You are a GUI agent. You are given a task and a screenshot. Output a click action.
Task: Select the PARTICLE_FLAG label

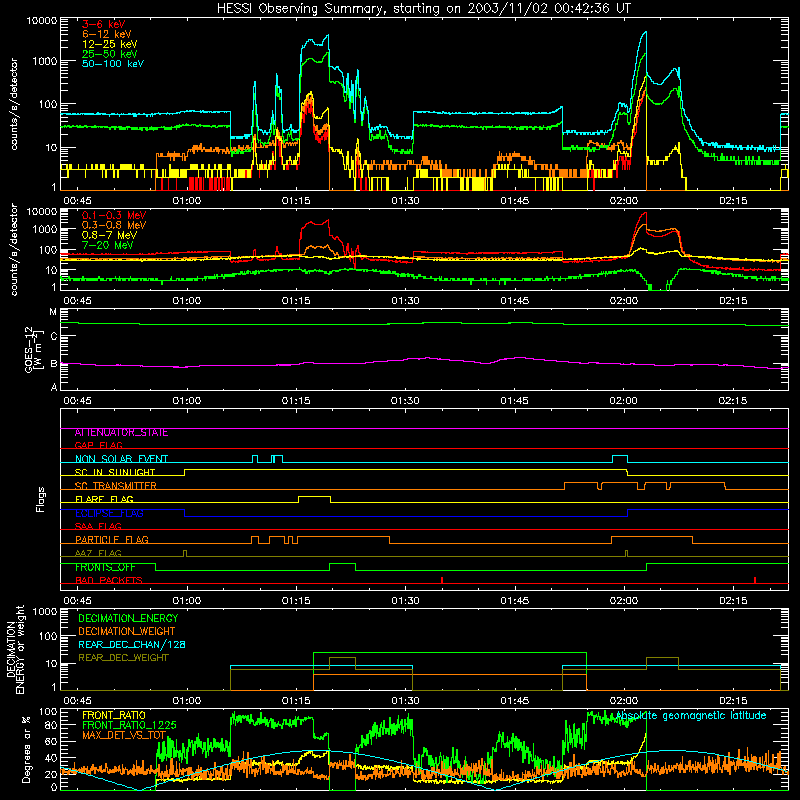pos(112,540)
